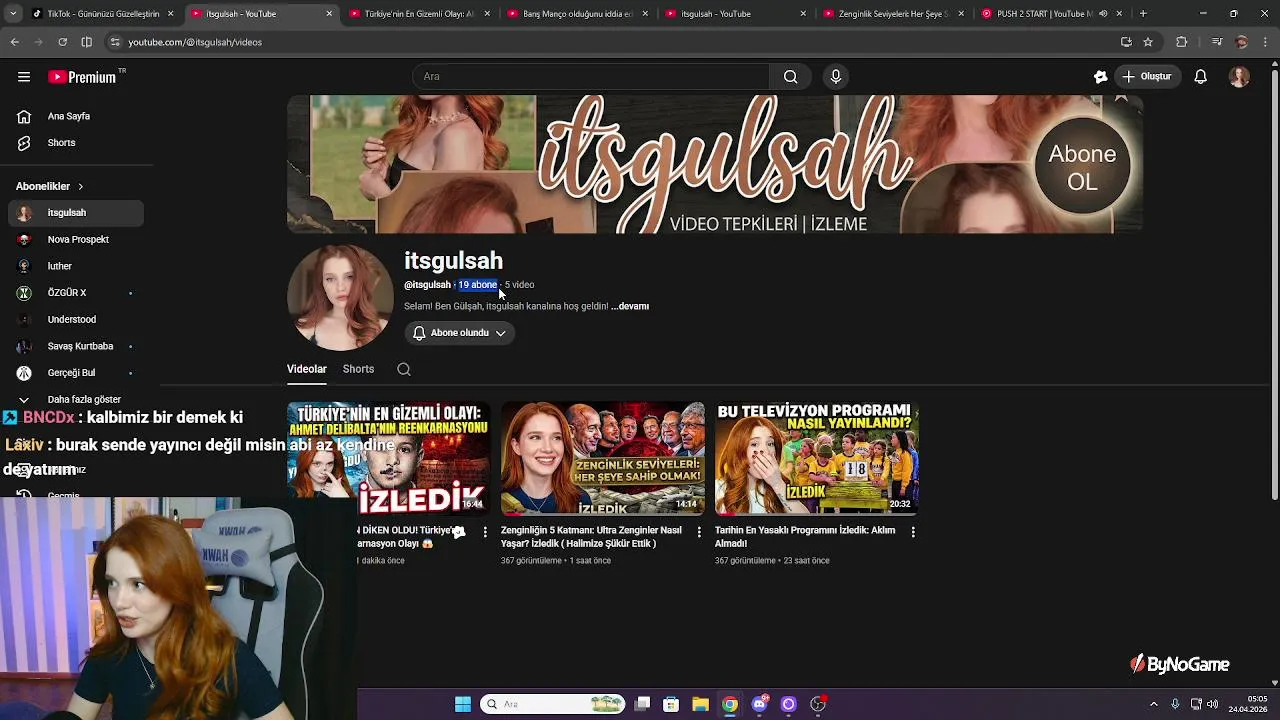The width and height of the screenshot is (1280, 720).
Task: Open options menu for Tarihin En Yasaklı video
Action: tap(913, 532)
